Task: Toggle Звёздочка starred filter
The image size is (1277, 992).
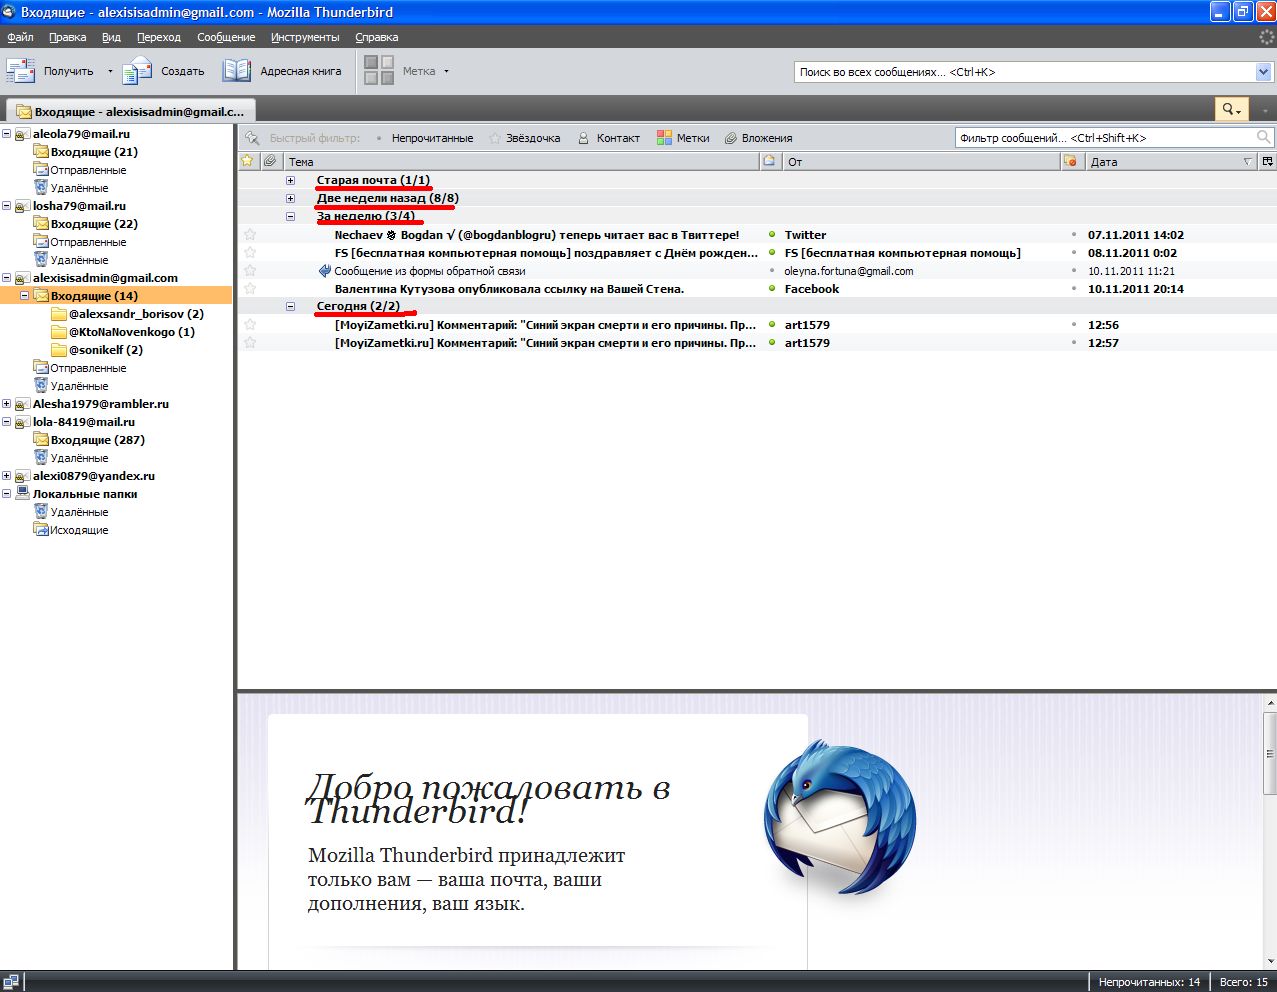Action: (x=524, y=138)
